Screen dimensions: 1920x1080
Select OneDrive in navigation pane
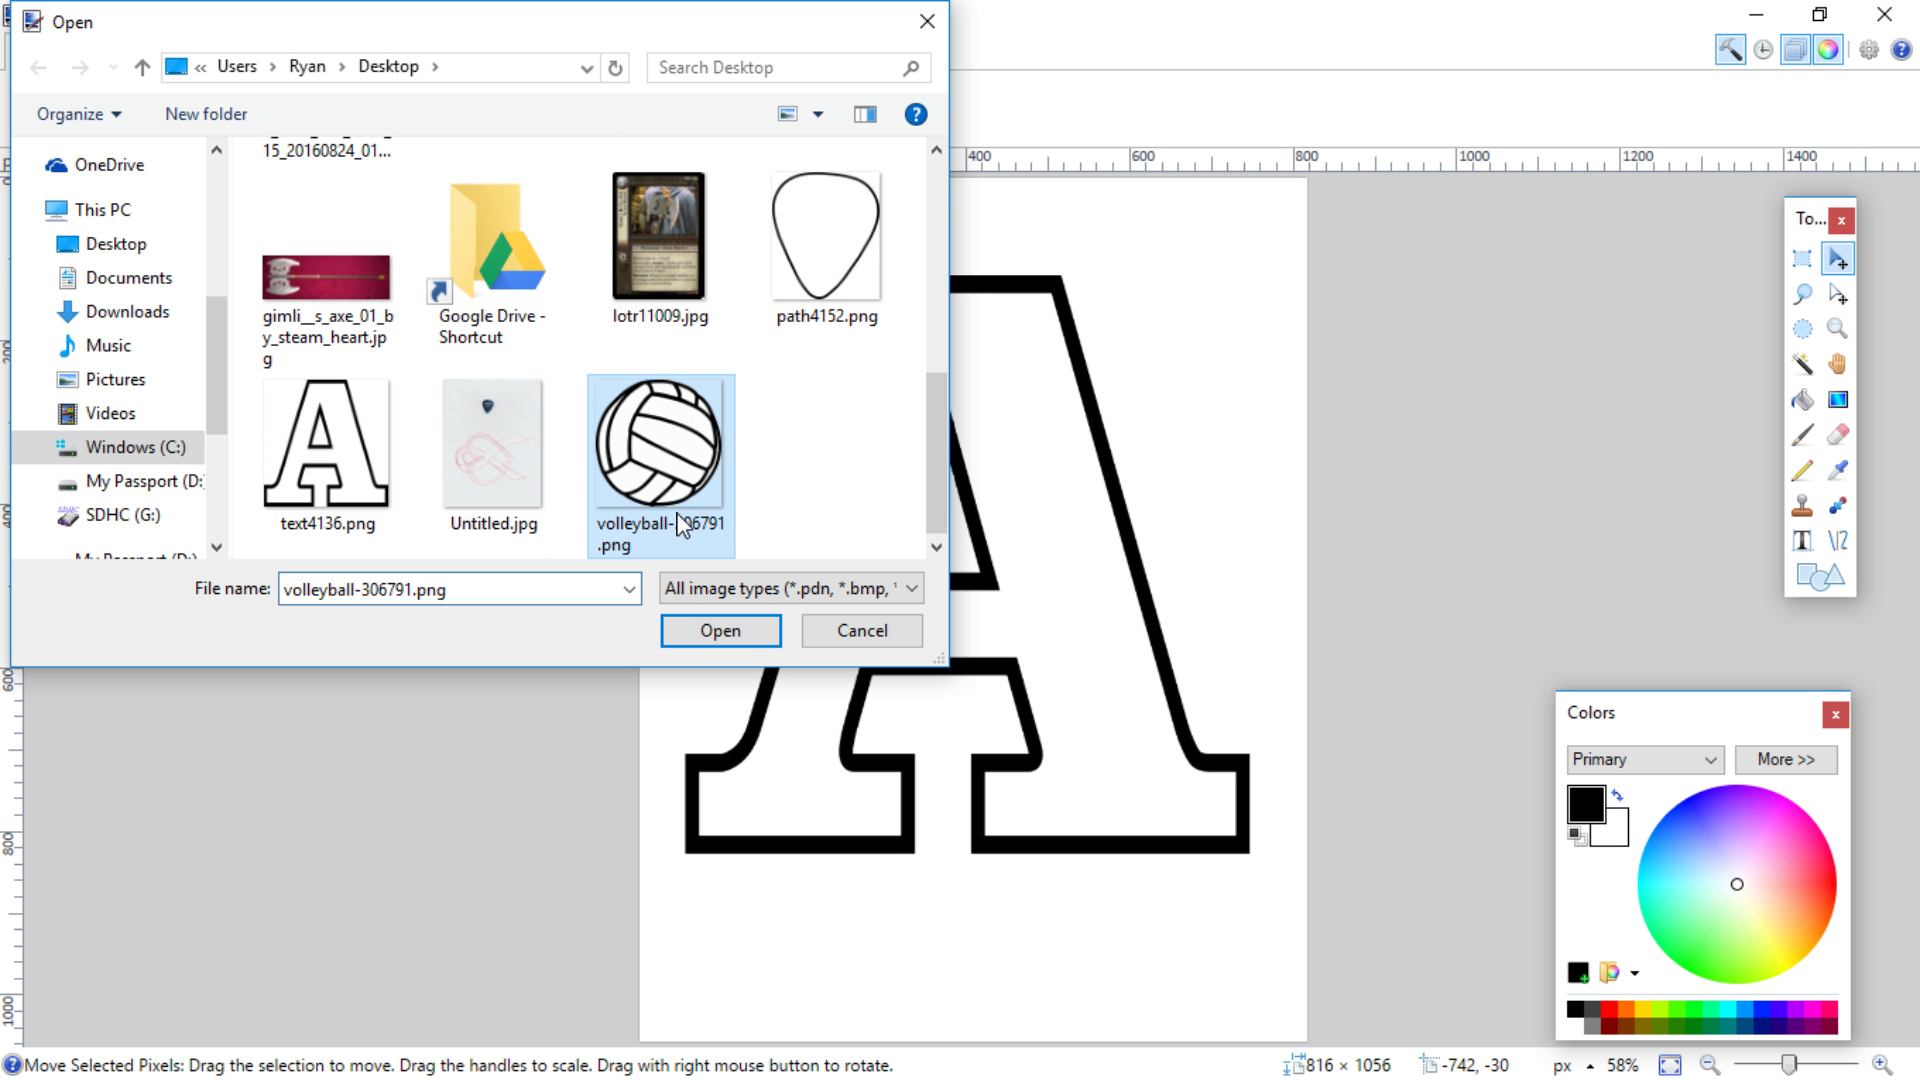tap(109, 165)
